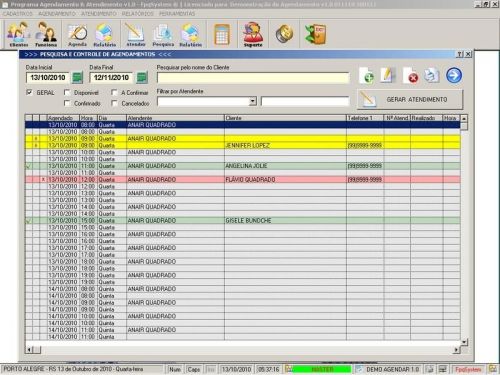Click the Pesquisar pelo nome do Cliente field
The width and height of the screenshot is (500, 375).
coord(253,78)
